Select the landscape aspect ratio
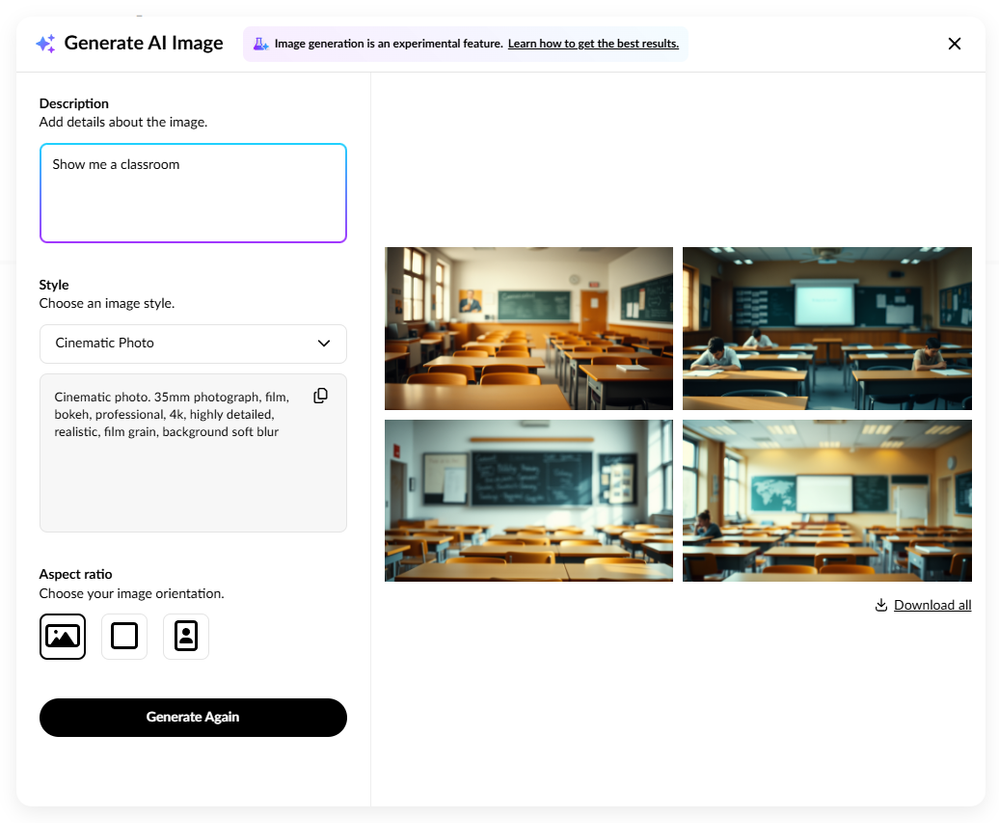 (62, 636)
